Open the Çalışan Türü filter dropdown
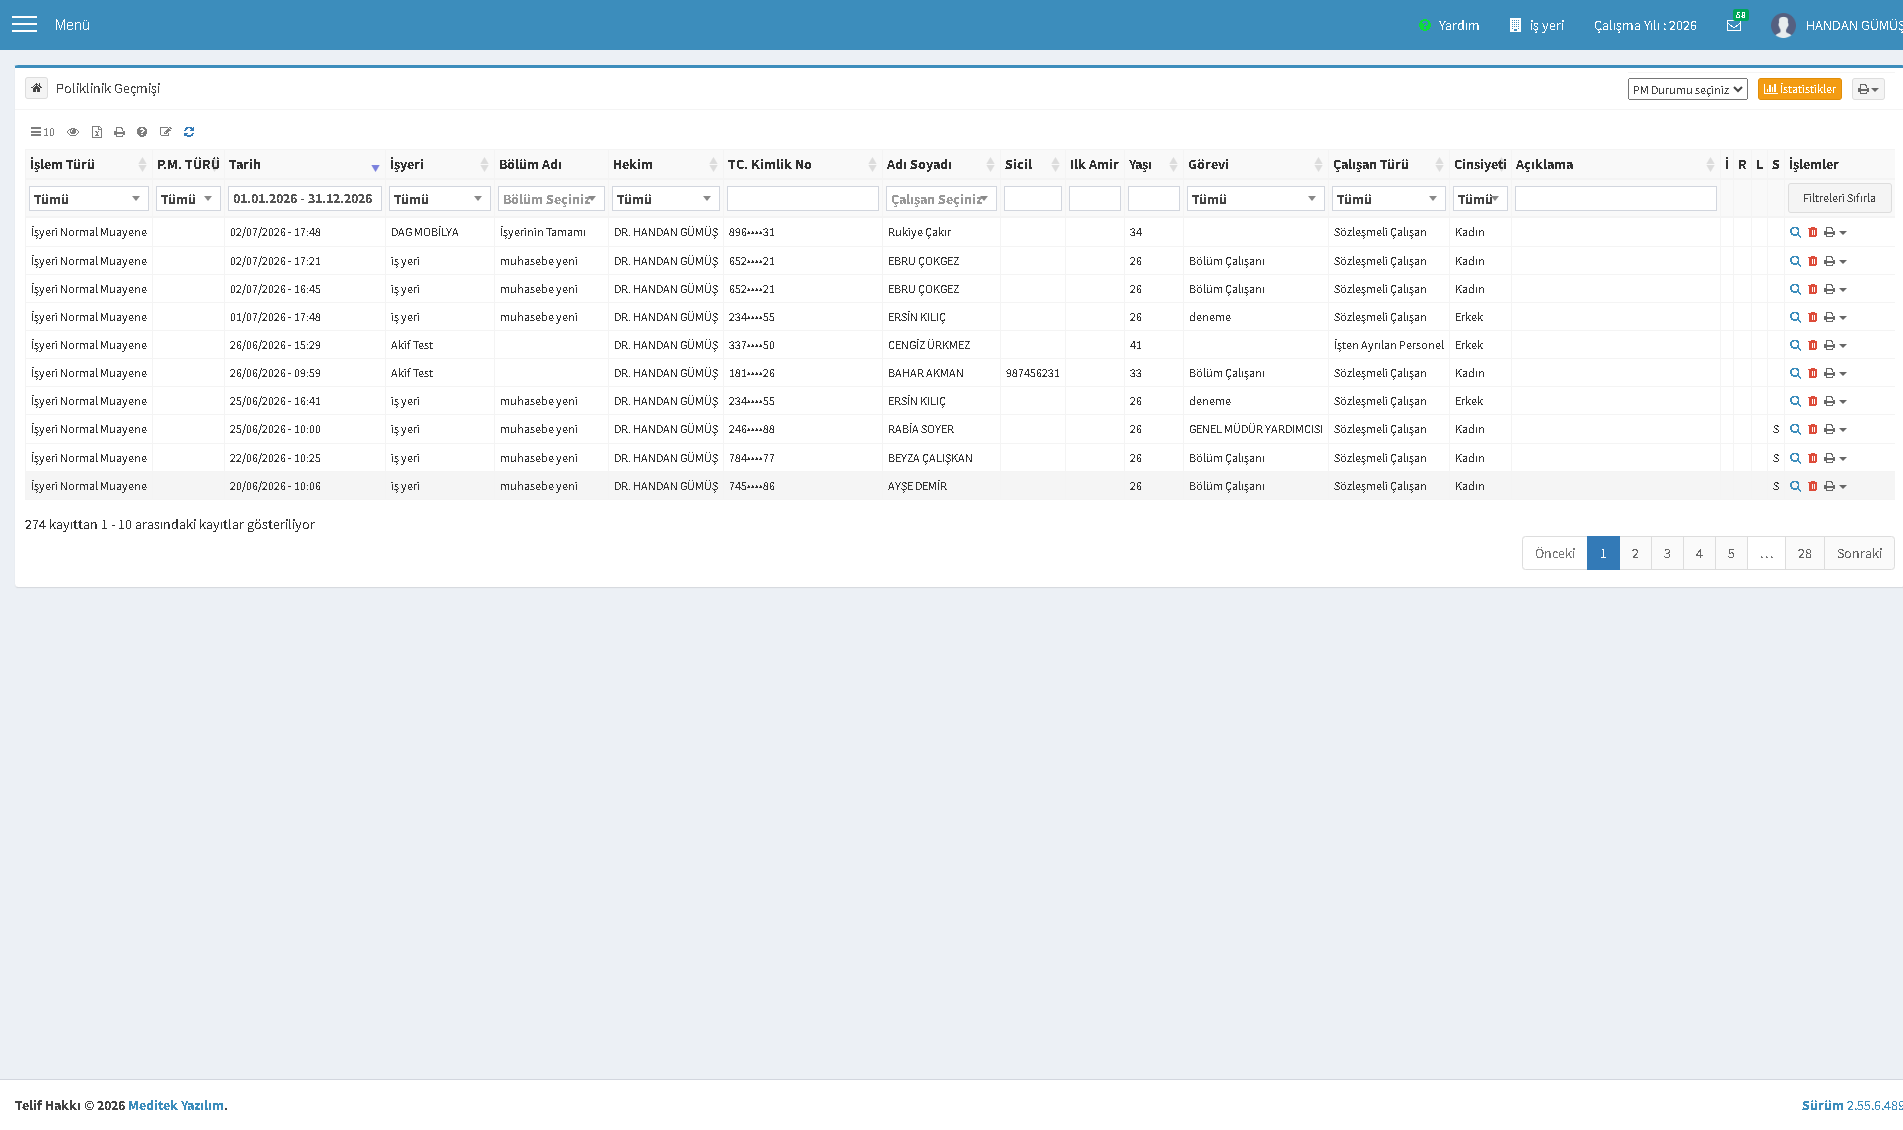Screen dimensions: 1903x1130 (x=1389, y=199)
